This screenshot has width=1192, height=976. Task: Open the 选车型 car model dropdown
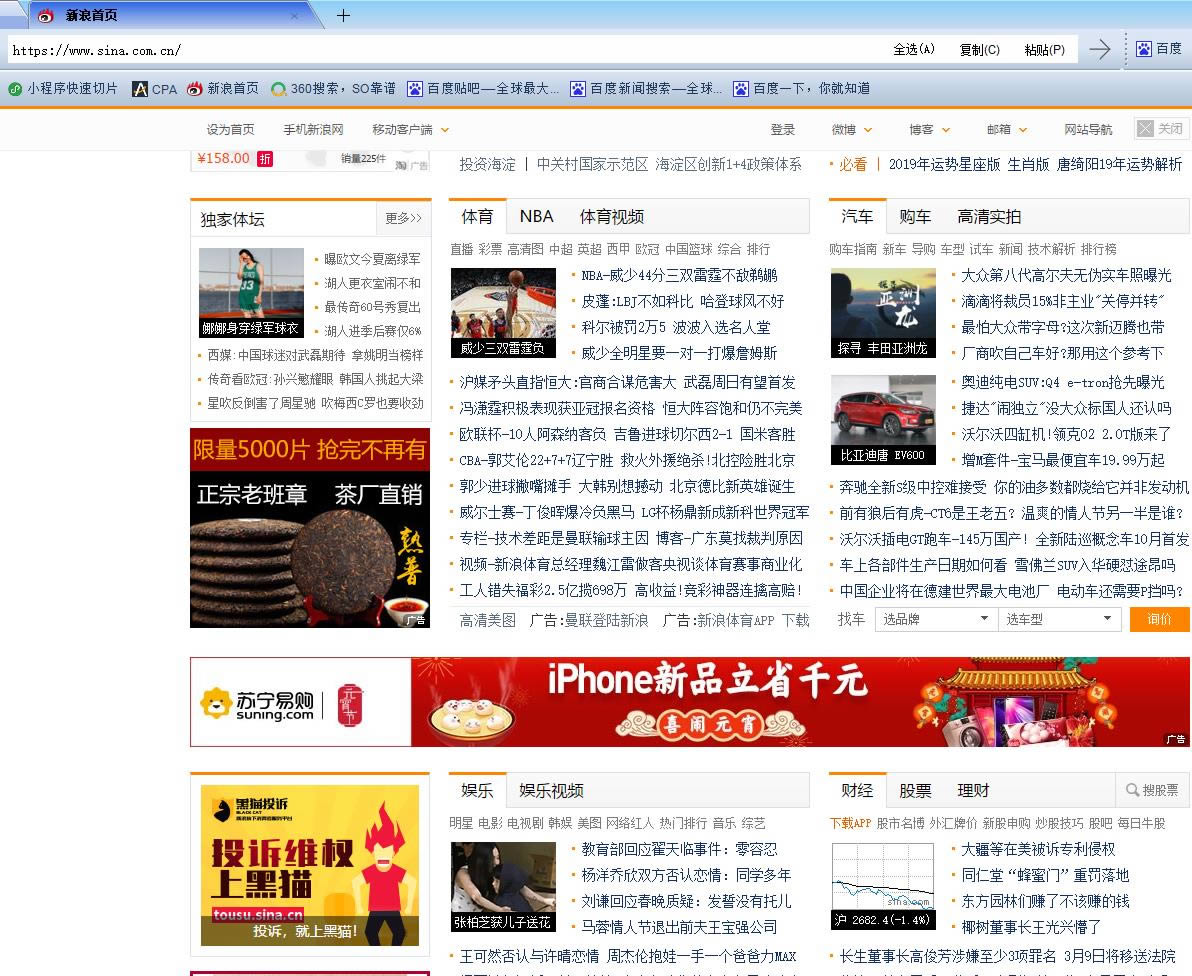coord(1060,619)
